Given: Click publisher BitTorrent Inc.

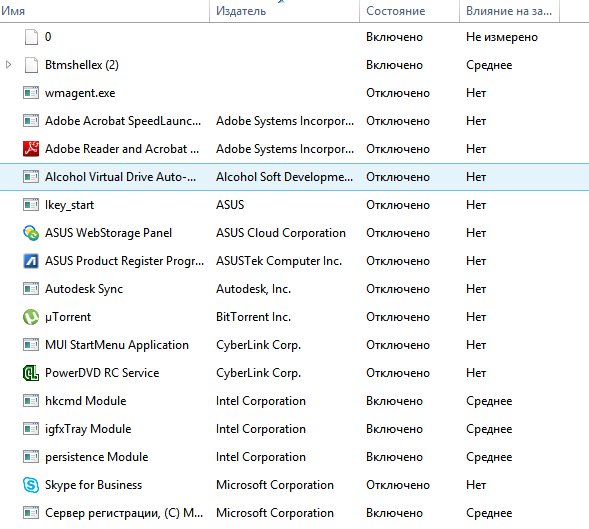Looking at the screenshot, I should pyautogui.click(x=253, y=317).
